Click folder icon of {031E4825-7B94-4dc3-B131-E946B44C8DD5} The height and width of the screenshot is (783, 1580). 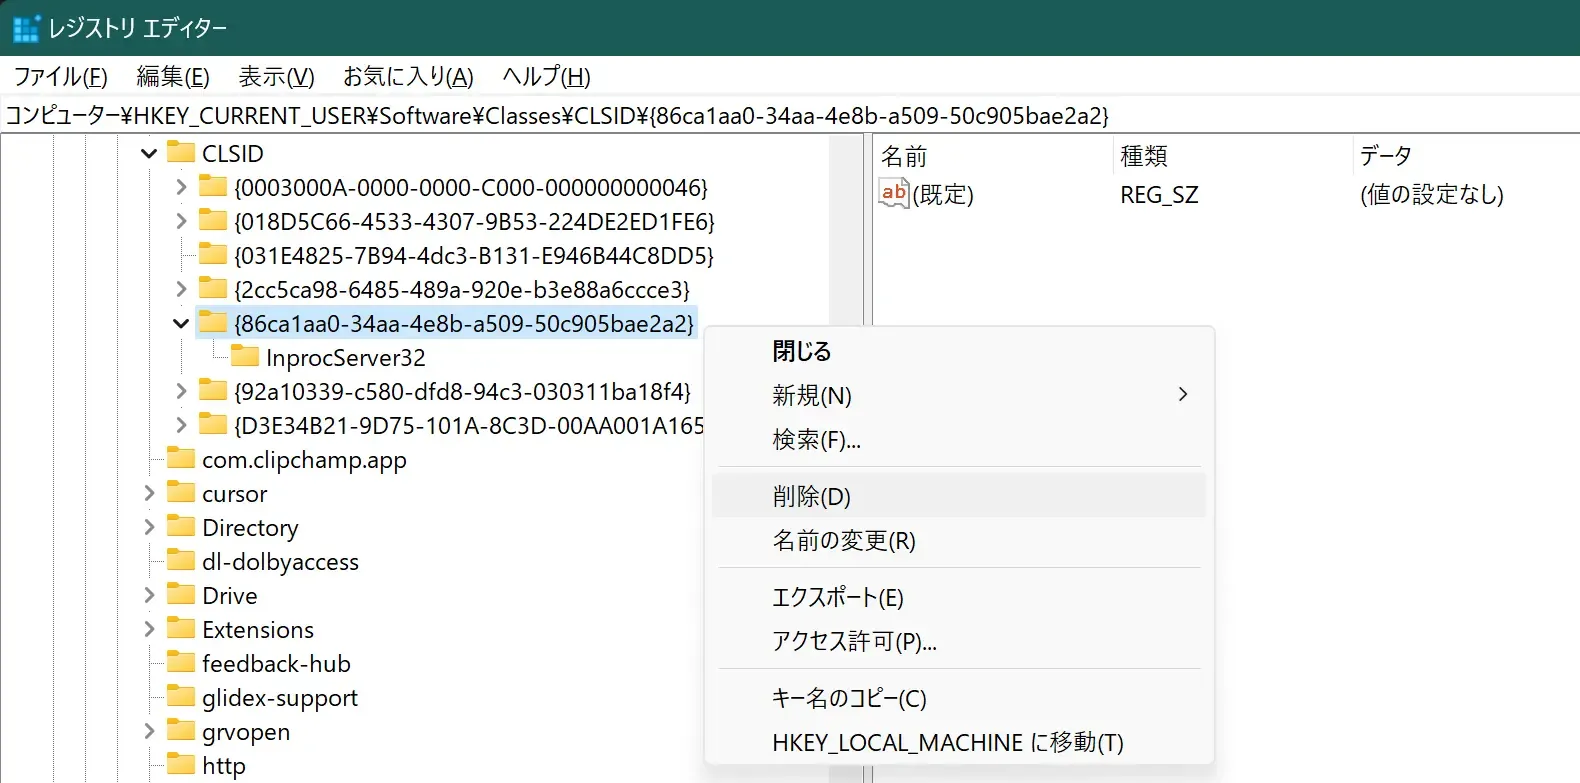pyautogui.click(x=213, y=254)
